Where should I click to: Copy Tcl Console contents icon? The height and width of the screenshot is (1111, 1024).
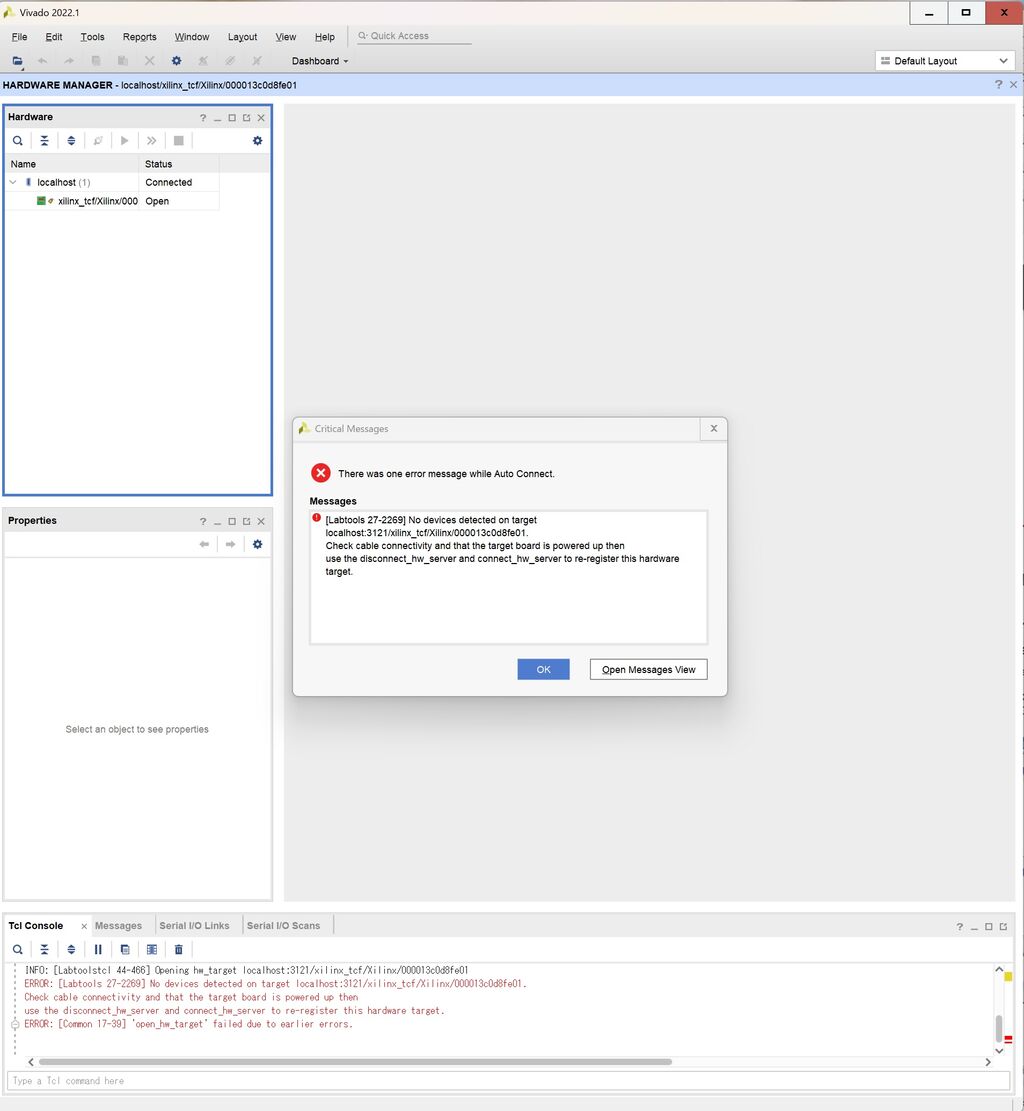click(x=125, y=949)
